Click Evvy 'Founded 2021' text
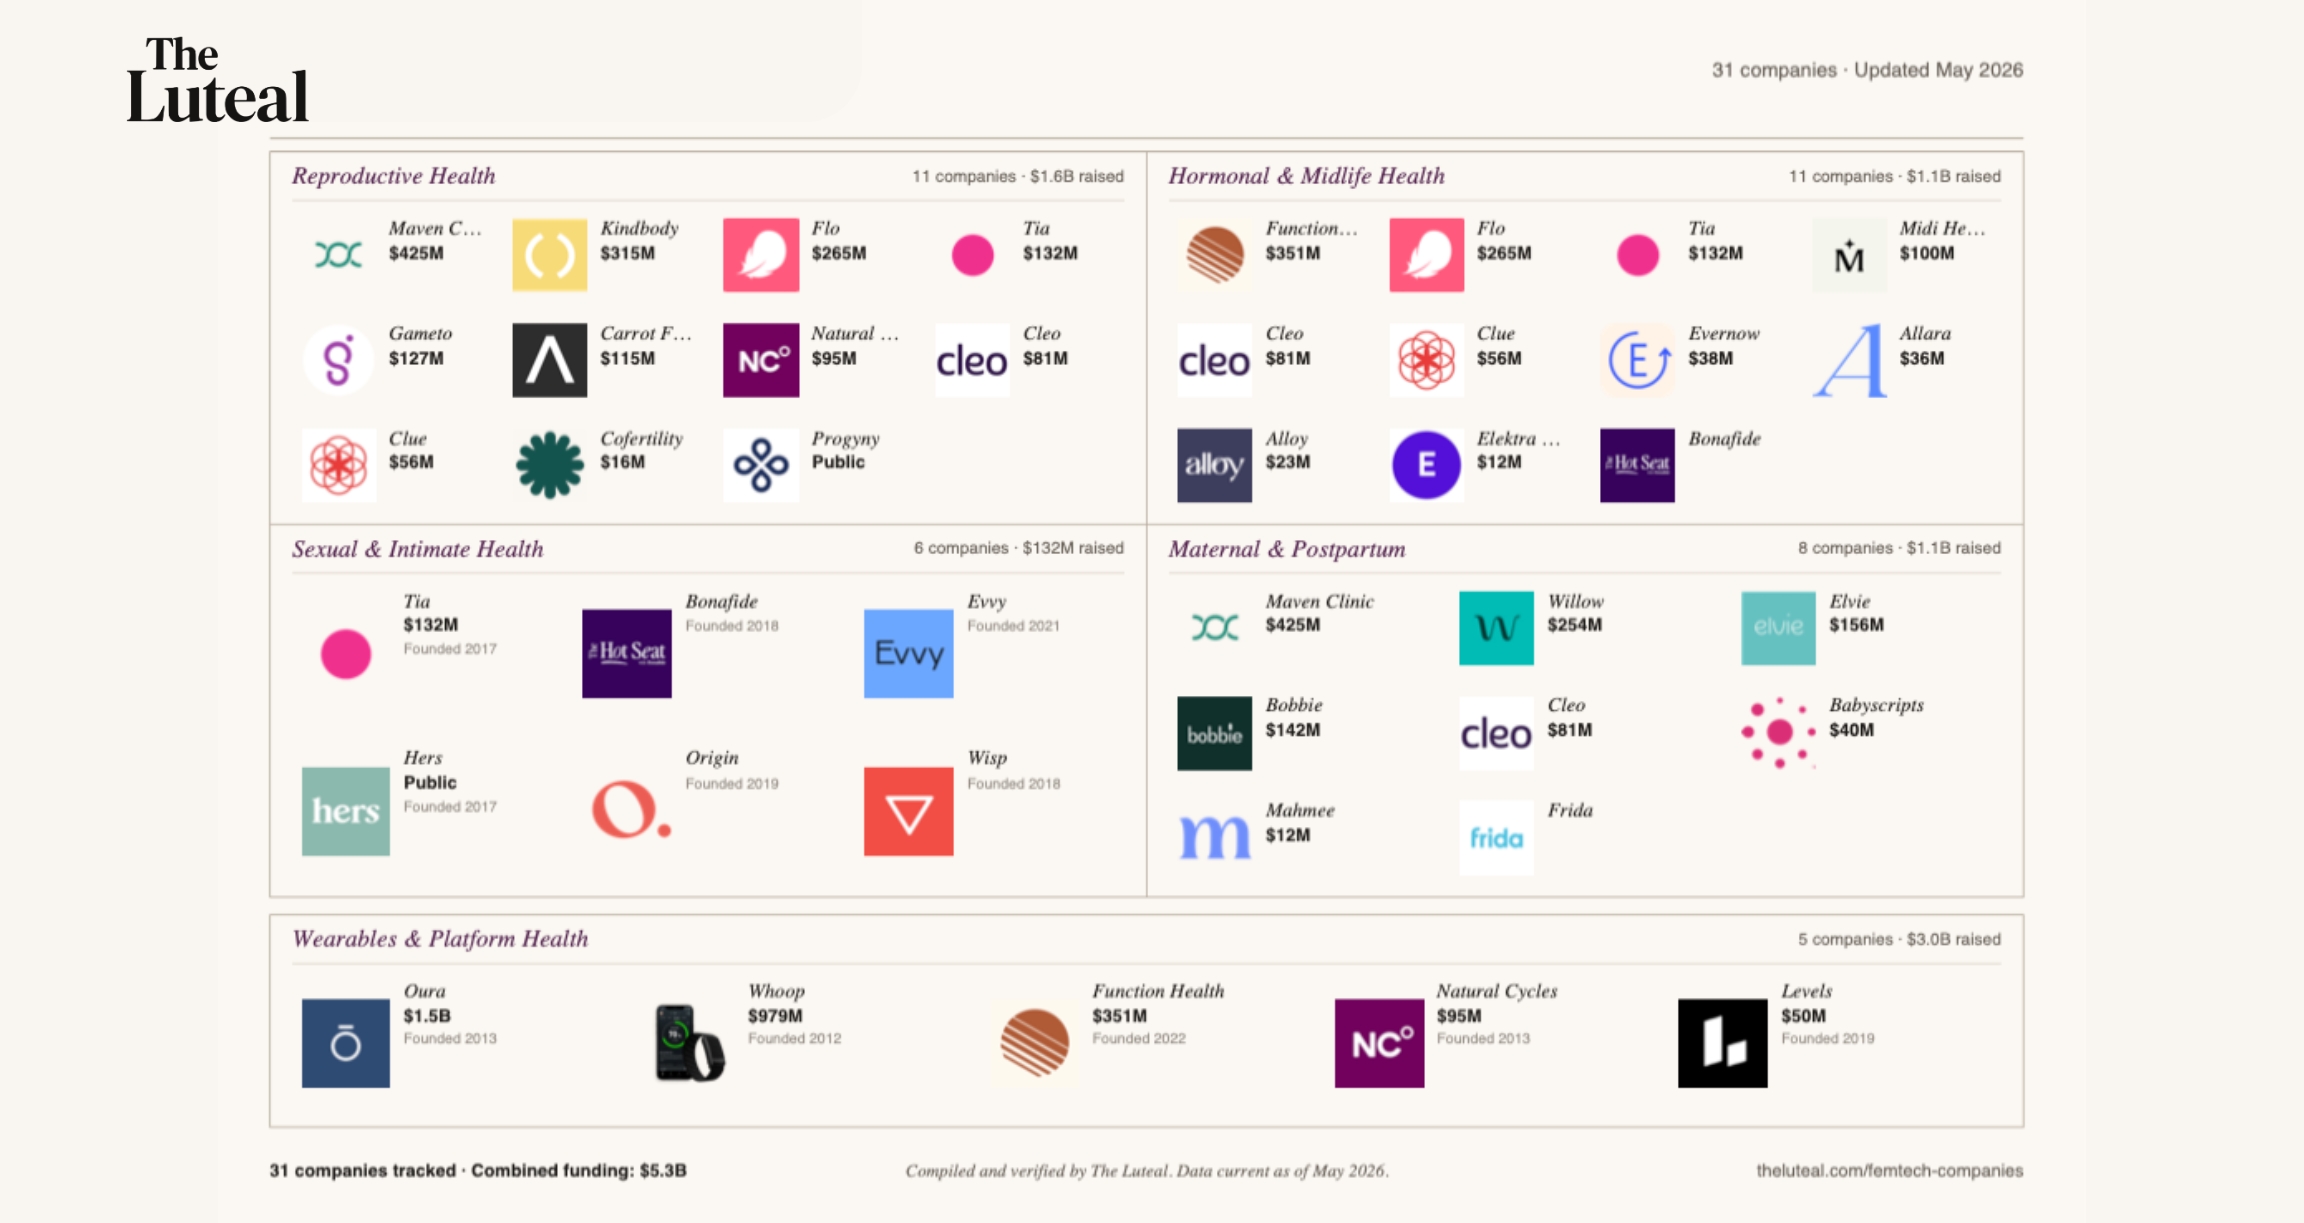 point(1013,626)
